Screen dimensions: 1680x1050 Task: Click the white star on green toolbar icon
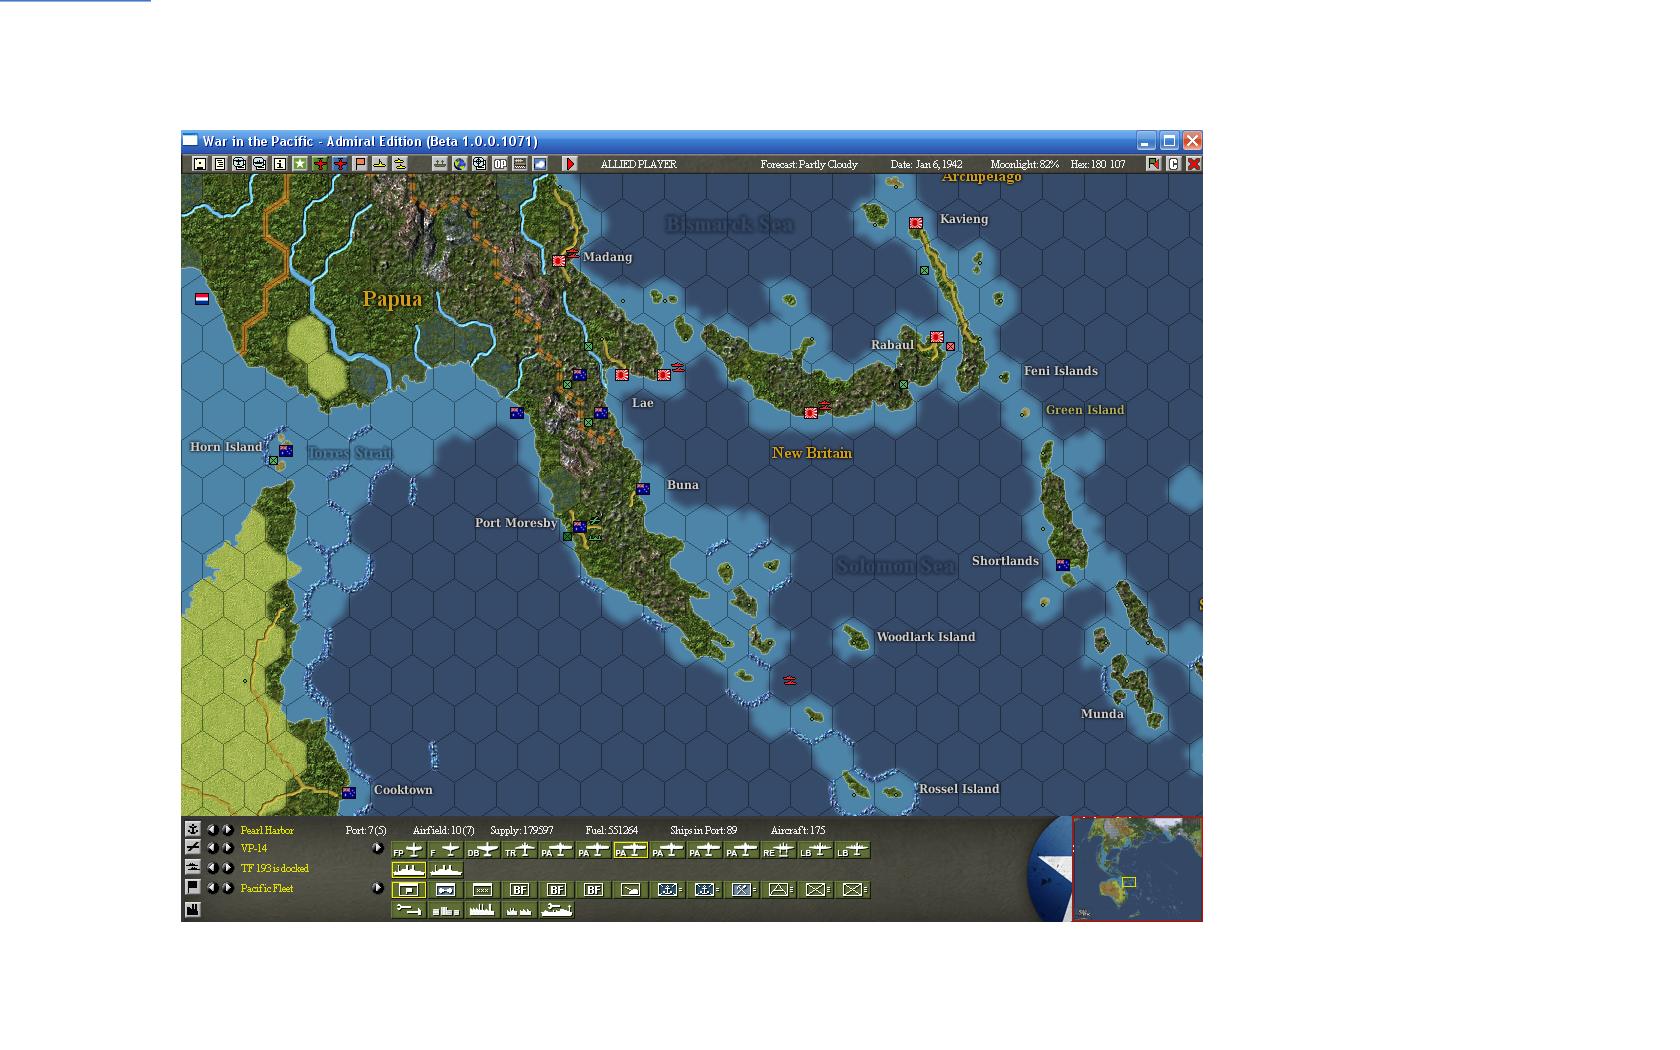coord(300,164)
